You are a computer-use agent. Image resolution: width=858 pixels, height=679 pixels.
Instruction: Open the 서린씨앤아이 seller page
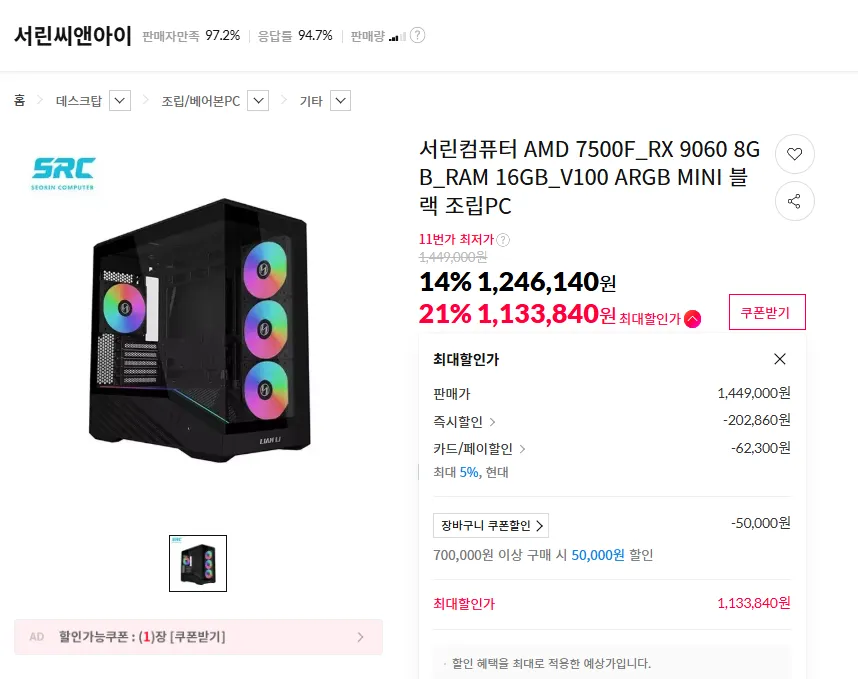(x=72, y=36)
